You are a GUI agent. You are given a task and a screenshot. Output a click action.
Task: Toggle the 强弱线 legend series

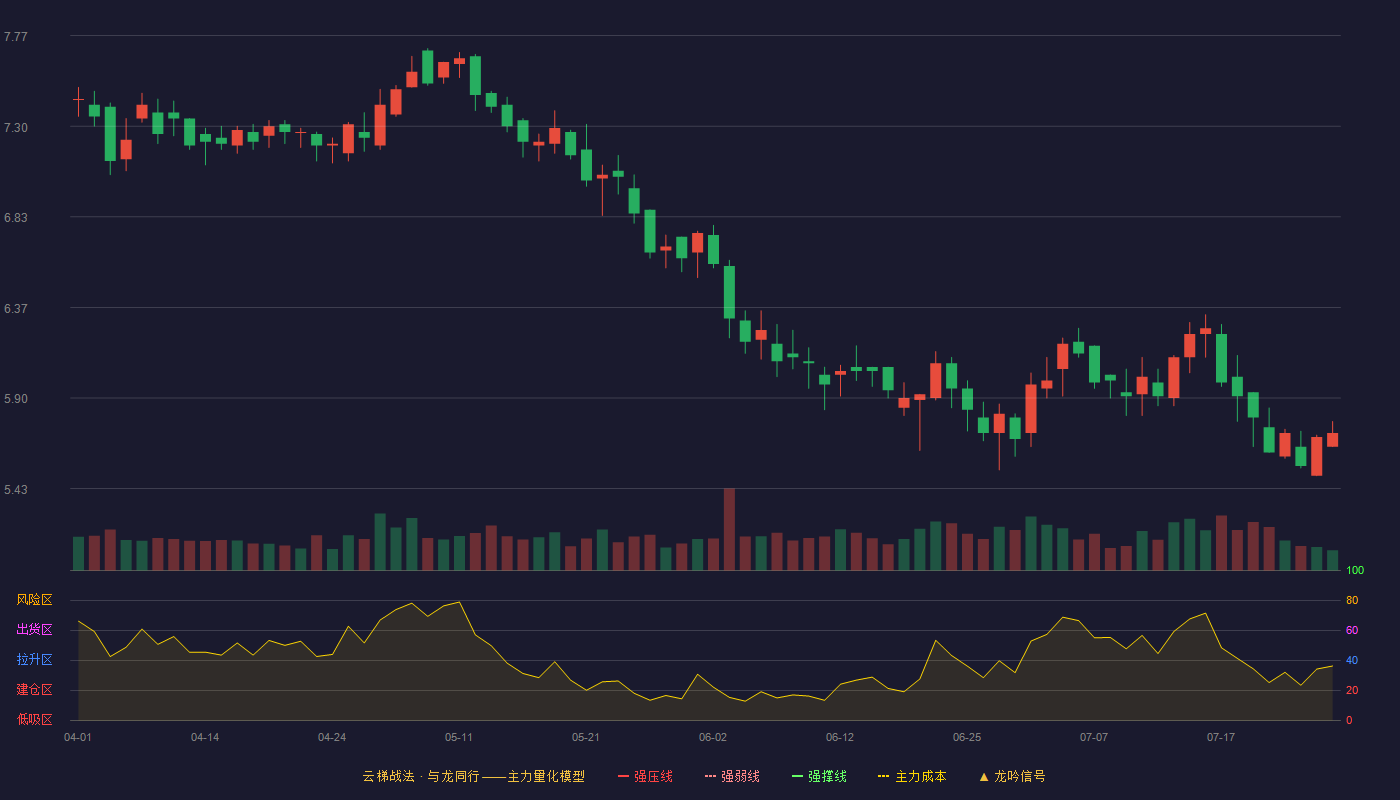click(x=732, y=776)
